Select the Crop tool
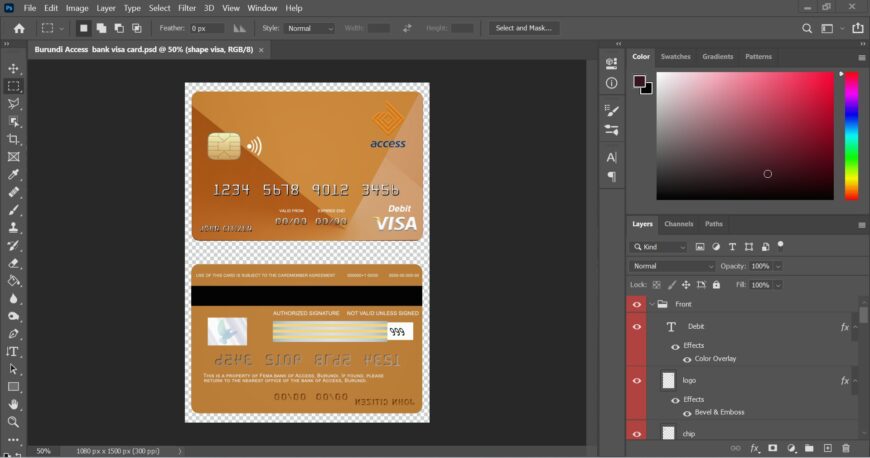Screen dimensions: 870x458 (13, 139)
